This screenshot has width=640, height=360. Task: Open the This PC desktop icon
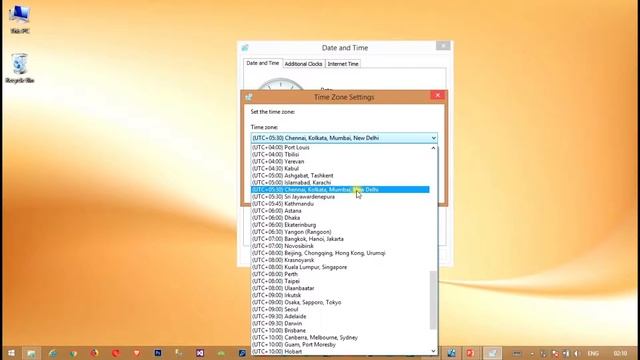pyautogui.click(x=20, y=19)
